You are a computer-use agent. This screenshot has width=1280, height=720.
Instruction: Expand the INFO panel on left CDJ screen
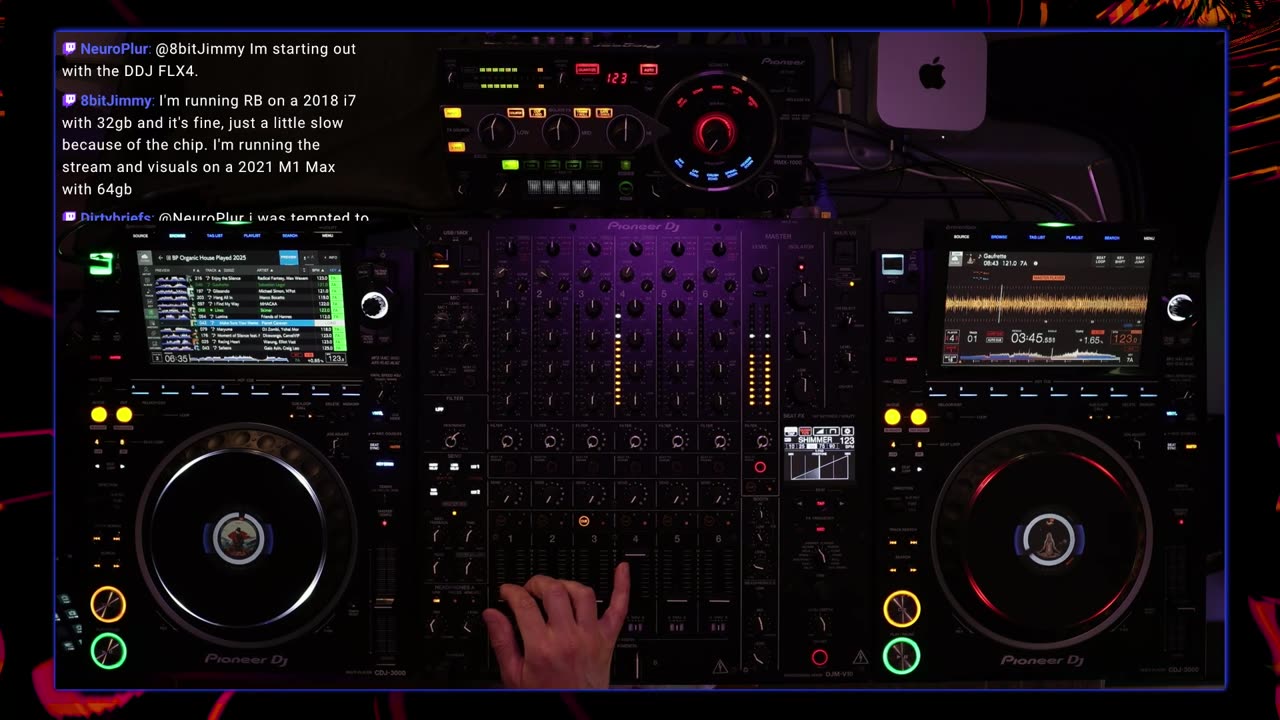[x=330, y=257]
